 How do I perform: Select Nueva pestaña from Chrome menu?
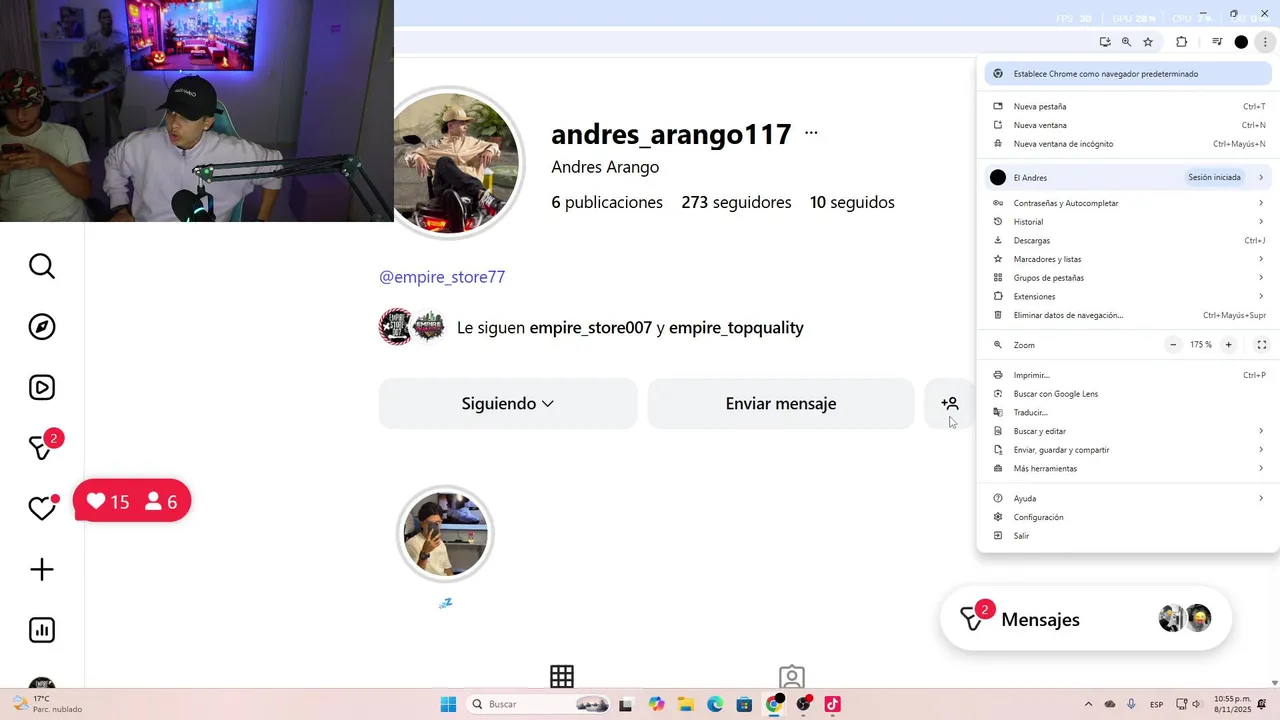[x=1128, y=106]
